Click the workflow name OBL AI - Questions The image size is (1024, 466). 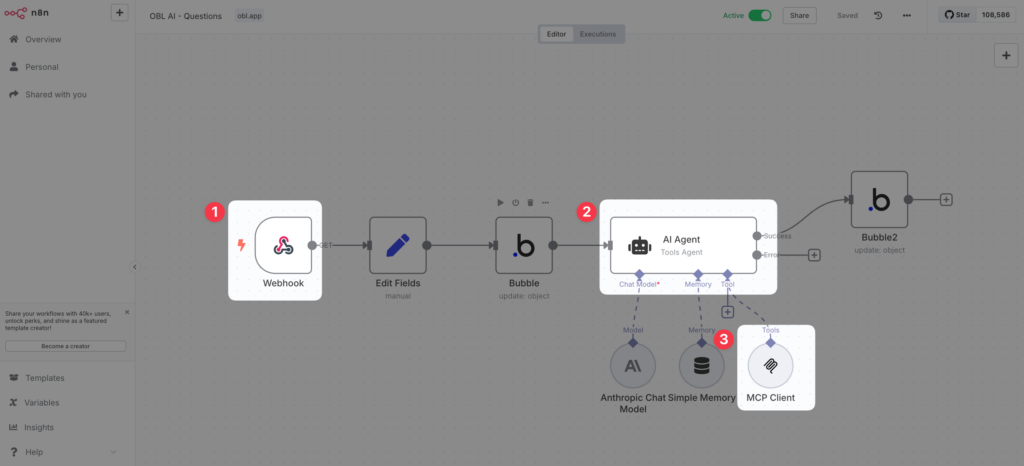click(x=185, y=16)
